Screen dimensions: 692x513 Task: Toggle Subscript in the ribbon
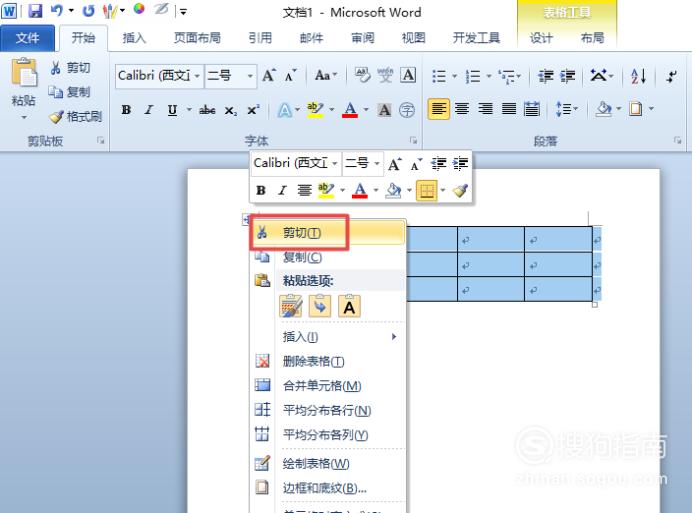pyautogui.click(x=230, y=110)
